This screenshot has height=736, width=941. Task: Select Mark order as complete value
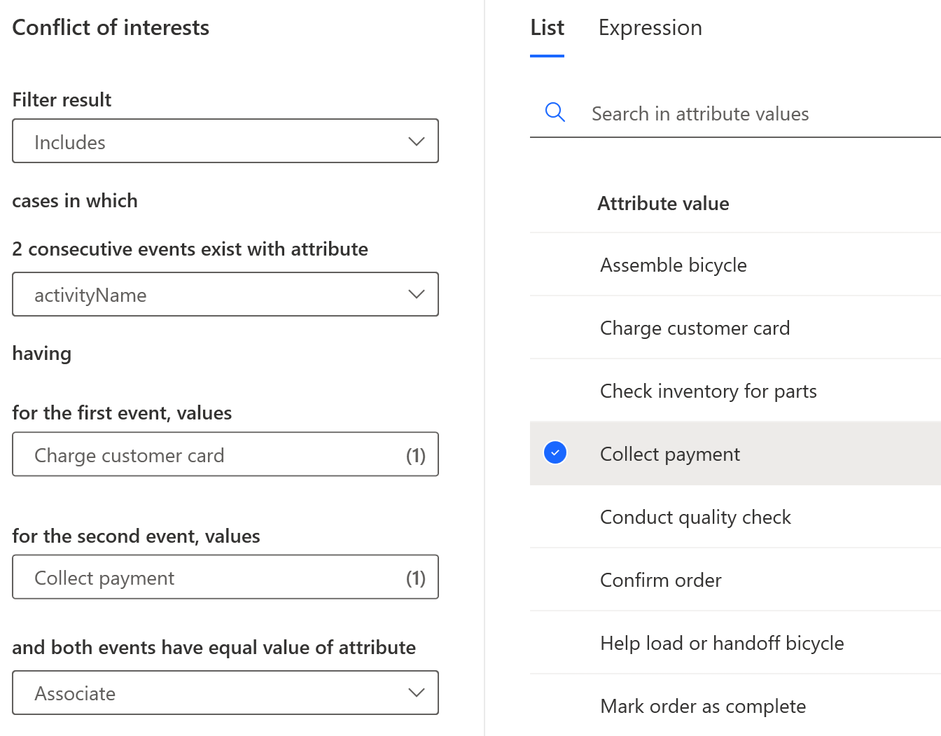[x=702, y=706]
